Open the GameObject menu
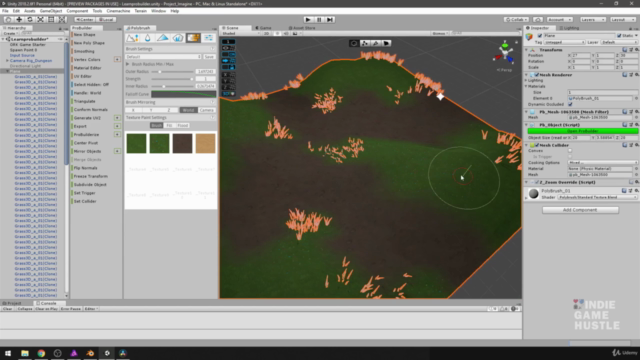Screen dimensions: 640x360 (51, 11)
